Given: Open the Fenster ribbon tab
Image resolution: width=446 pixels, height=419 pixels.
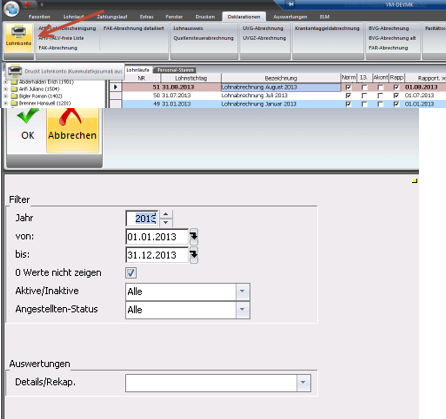Looking at the screenshot, I should pyautogui.click(x=174, y=17).
